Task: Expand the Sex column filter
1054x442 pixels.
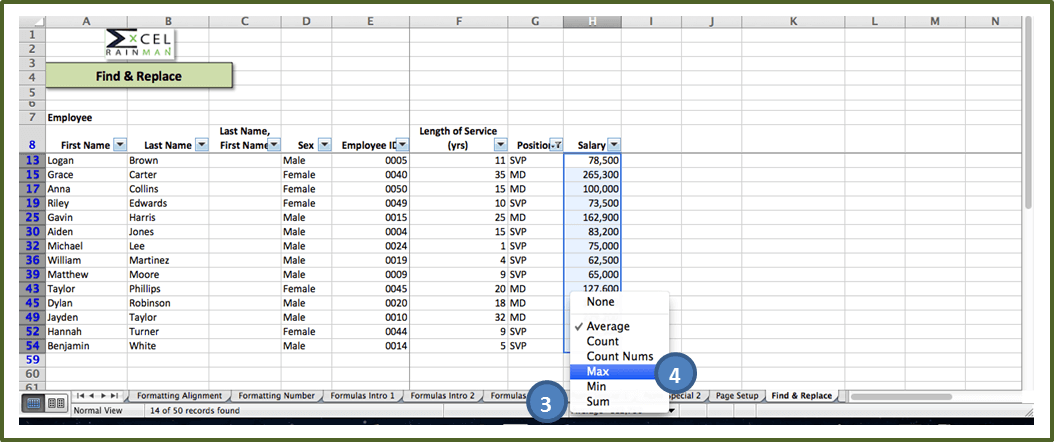Action: [x=324, y=145]
